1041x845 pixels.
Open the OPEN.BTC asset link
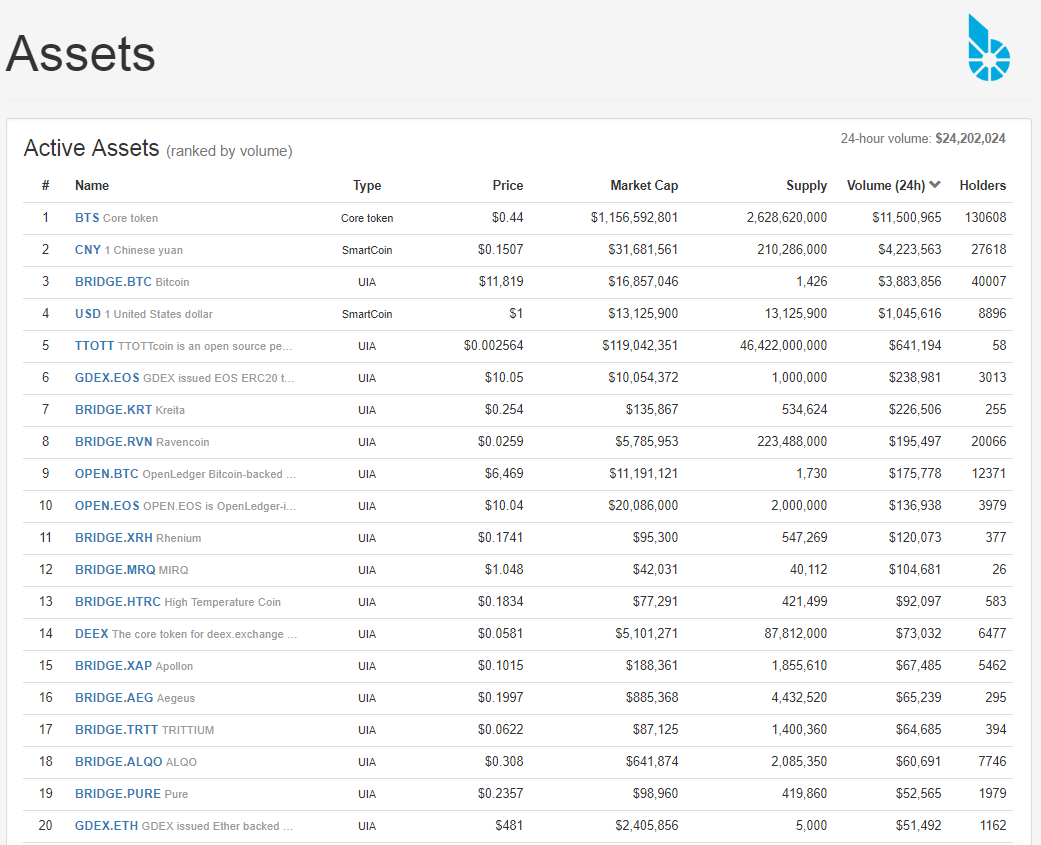(107, 474)
